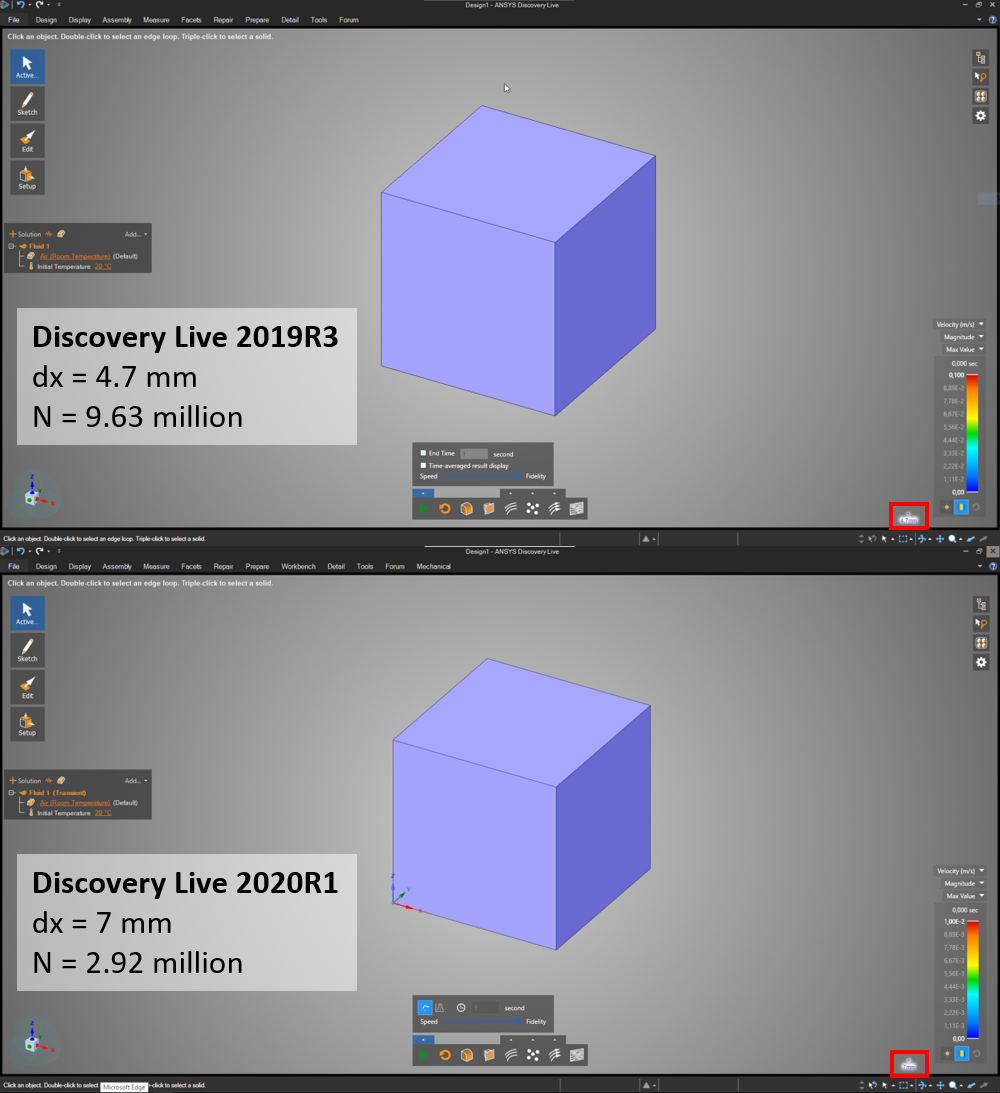
Task: Enable the End Time checkbox in top window
Action: tap(423, 453)
